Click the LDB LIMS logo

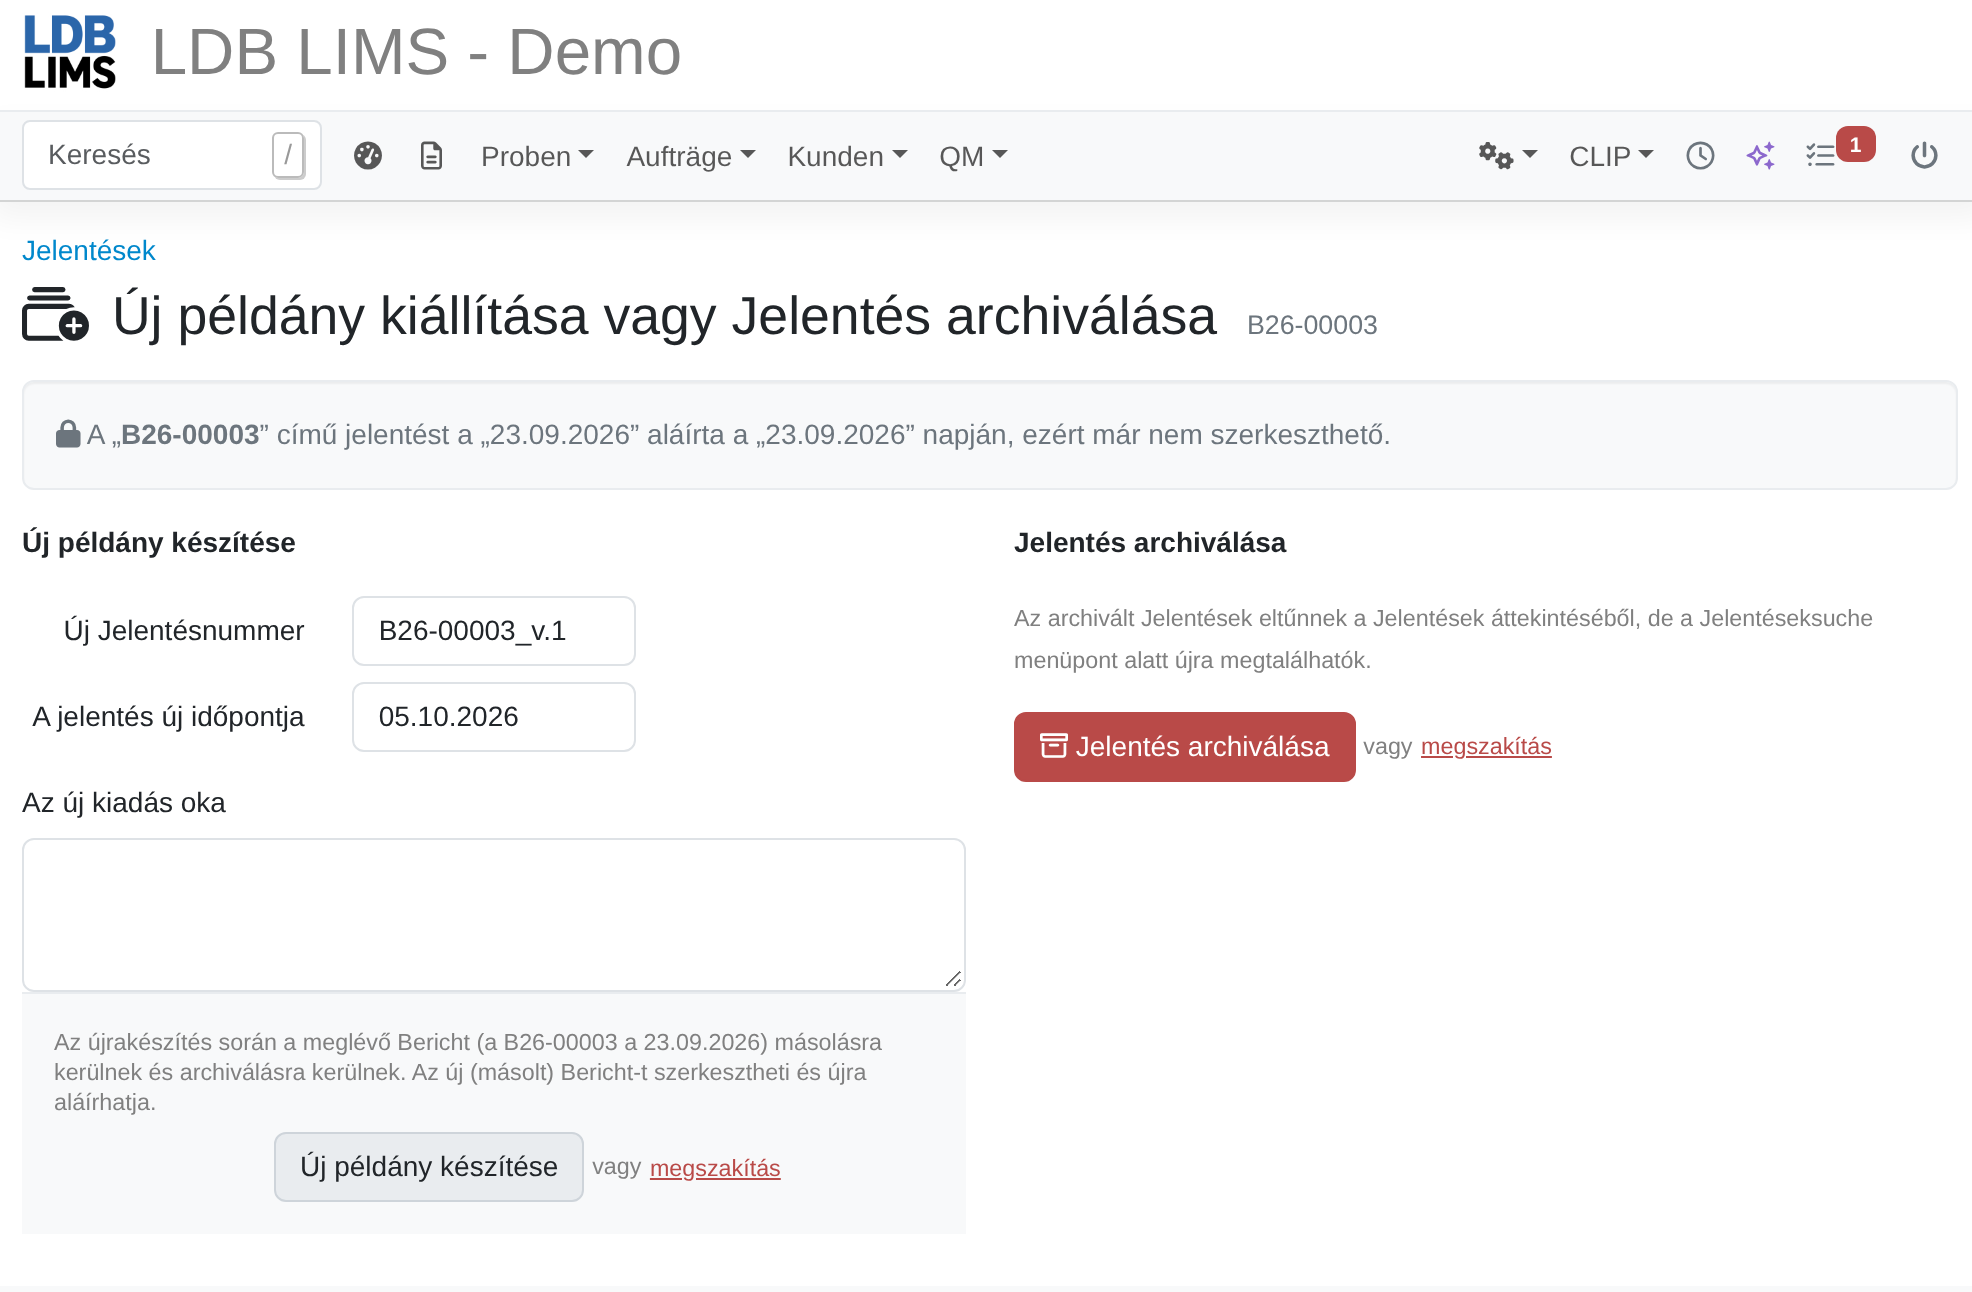69,52
